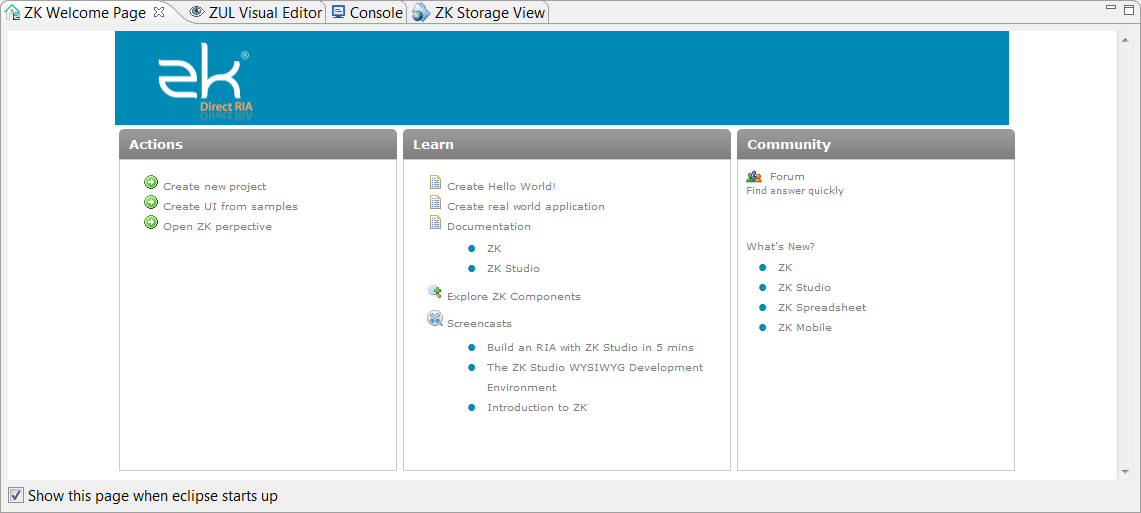Click the eye icon on the ZUL Visual Editor tab
Image resolution: width=1141 pixels, height=513 pixels.
196,12
